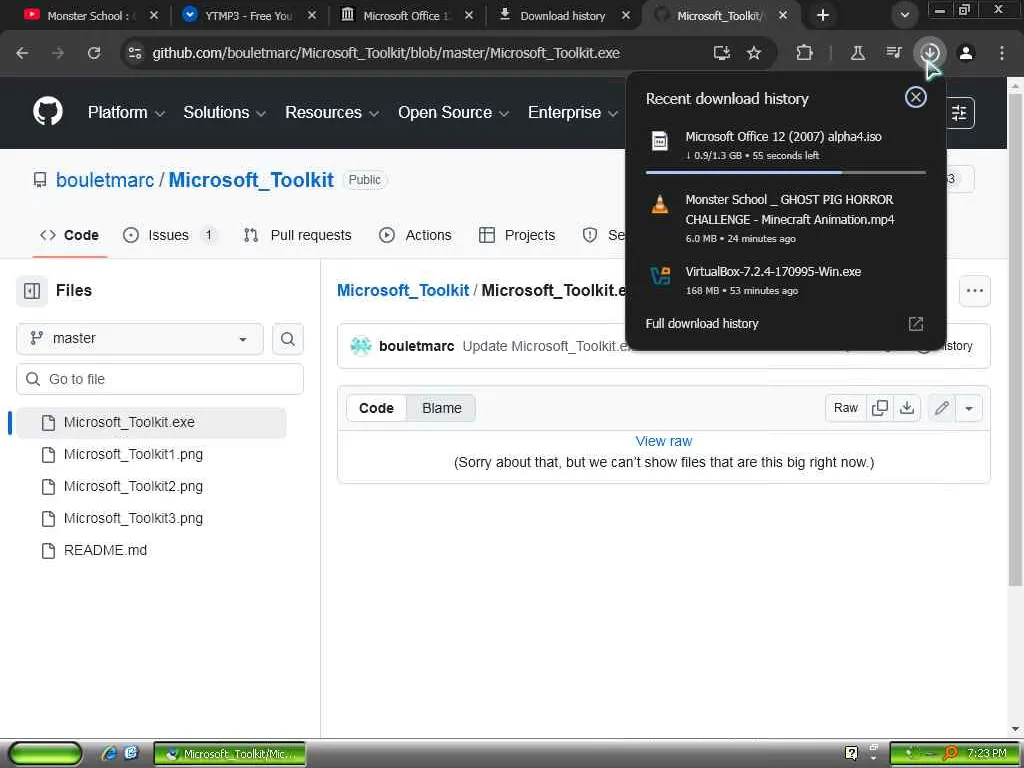Image resolution: width=1024 pixels, height=768 pixels.
Task: Open the Microsoft_Toolkit repository title link
Action: [x=251, y=180]
